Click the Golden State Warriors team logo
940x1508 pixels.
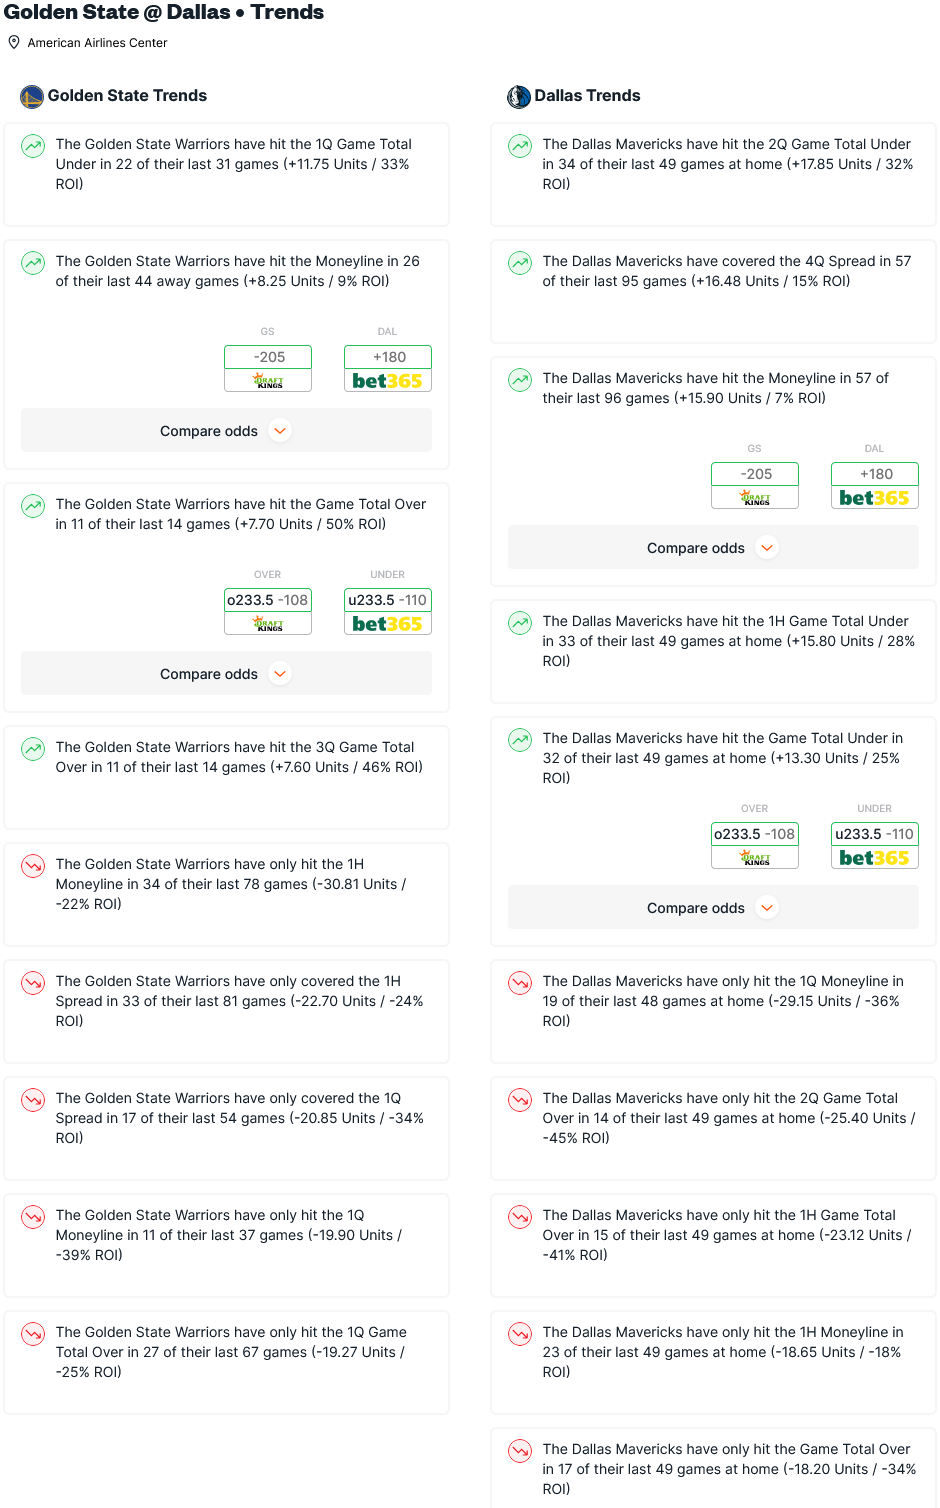(x=32, y=96)
